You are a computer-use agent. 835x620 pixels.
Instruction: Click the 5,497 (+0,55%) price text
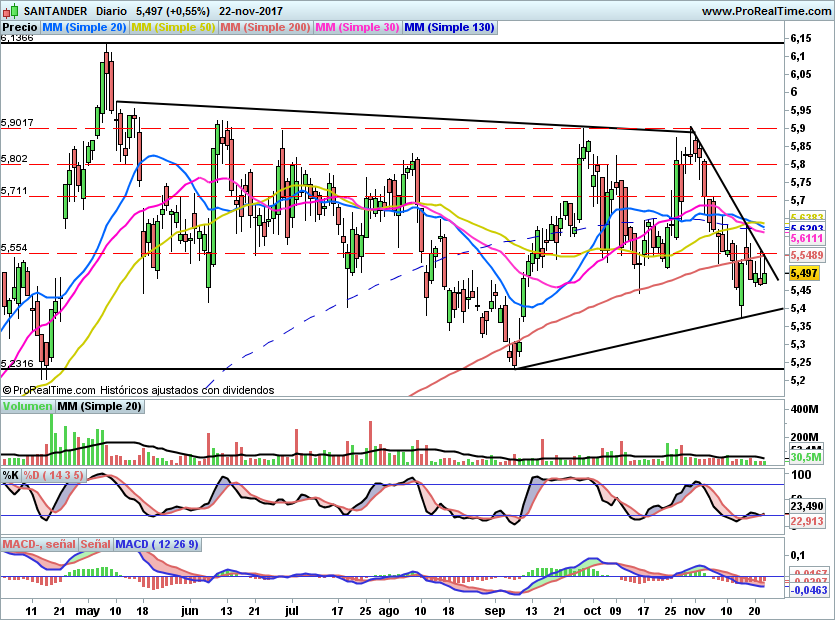(x=173, y=11)
